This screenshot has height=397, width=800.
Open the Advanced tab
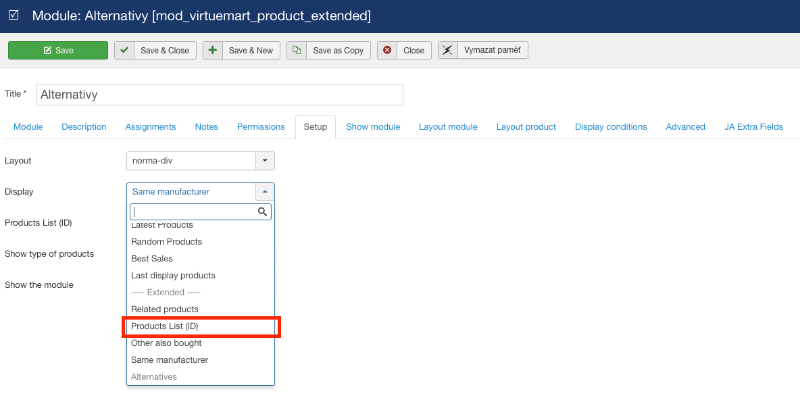[685, 127]
